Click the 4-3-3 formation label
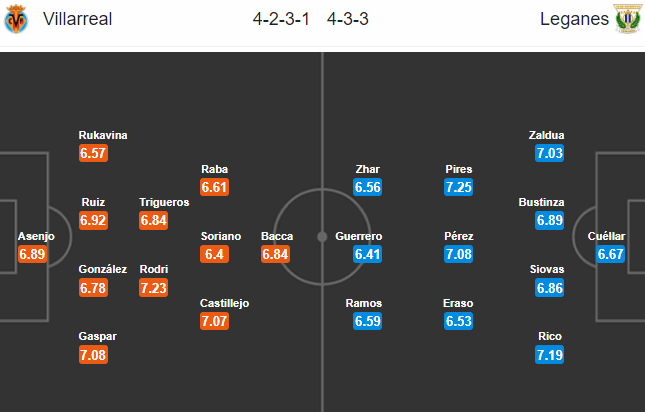This screenshot has height=412, width=645. click(x=348, y=19)
